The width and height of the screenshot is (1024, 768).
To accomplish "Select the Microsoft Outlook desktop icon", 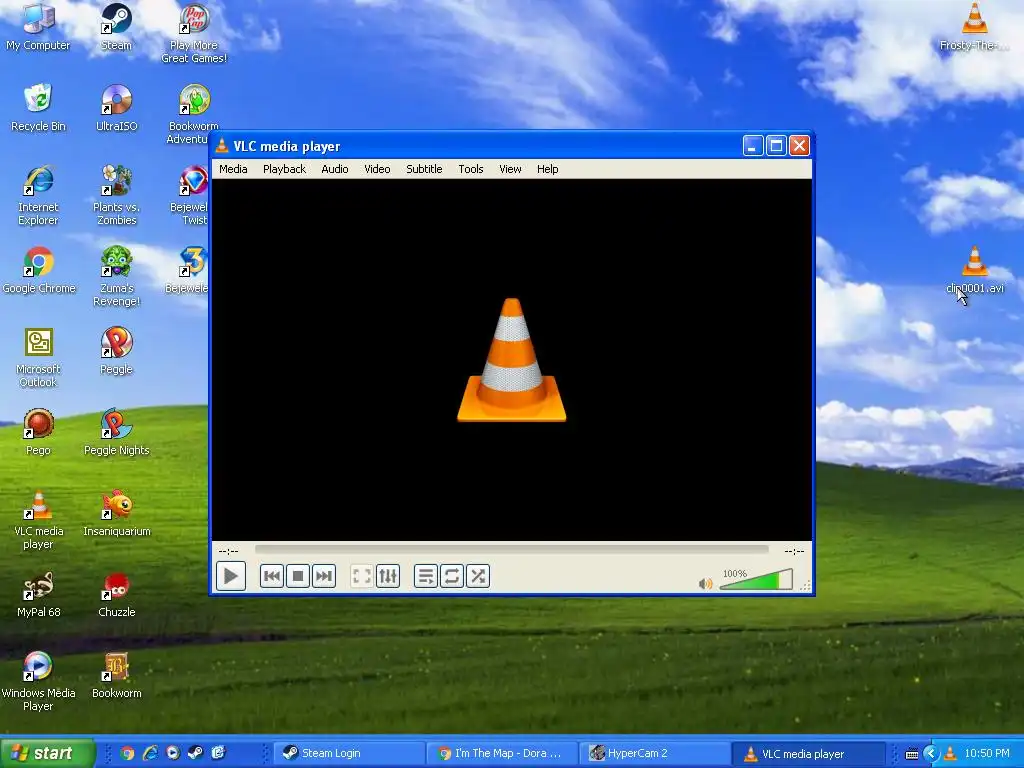I will pyautogui.click(x=38, y=357).
